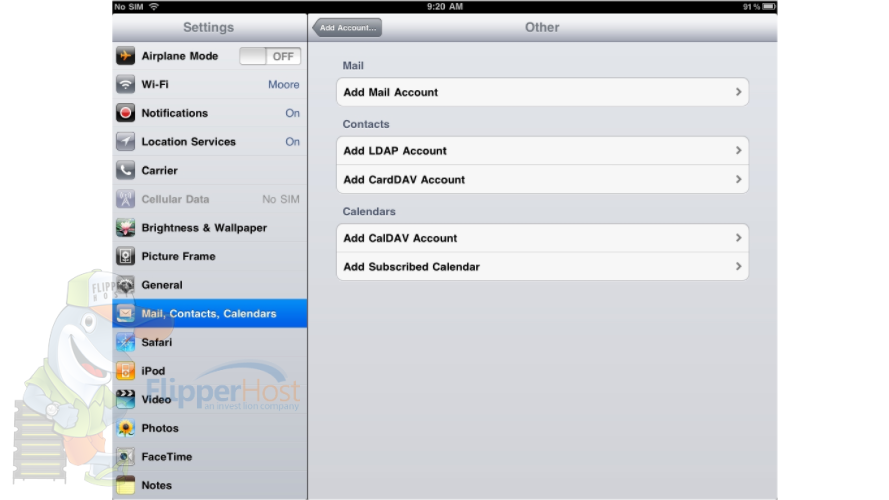Toggle the Airplane Mode OFF switch

point(270,56)
